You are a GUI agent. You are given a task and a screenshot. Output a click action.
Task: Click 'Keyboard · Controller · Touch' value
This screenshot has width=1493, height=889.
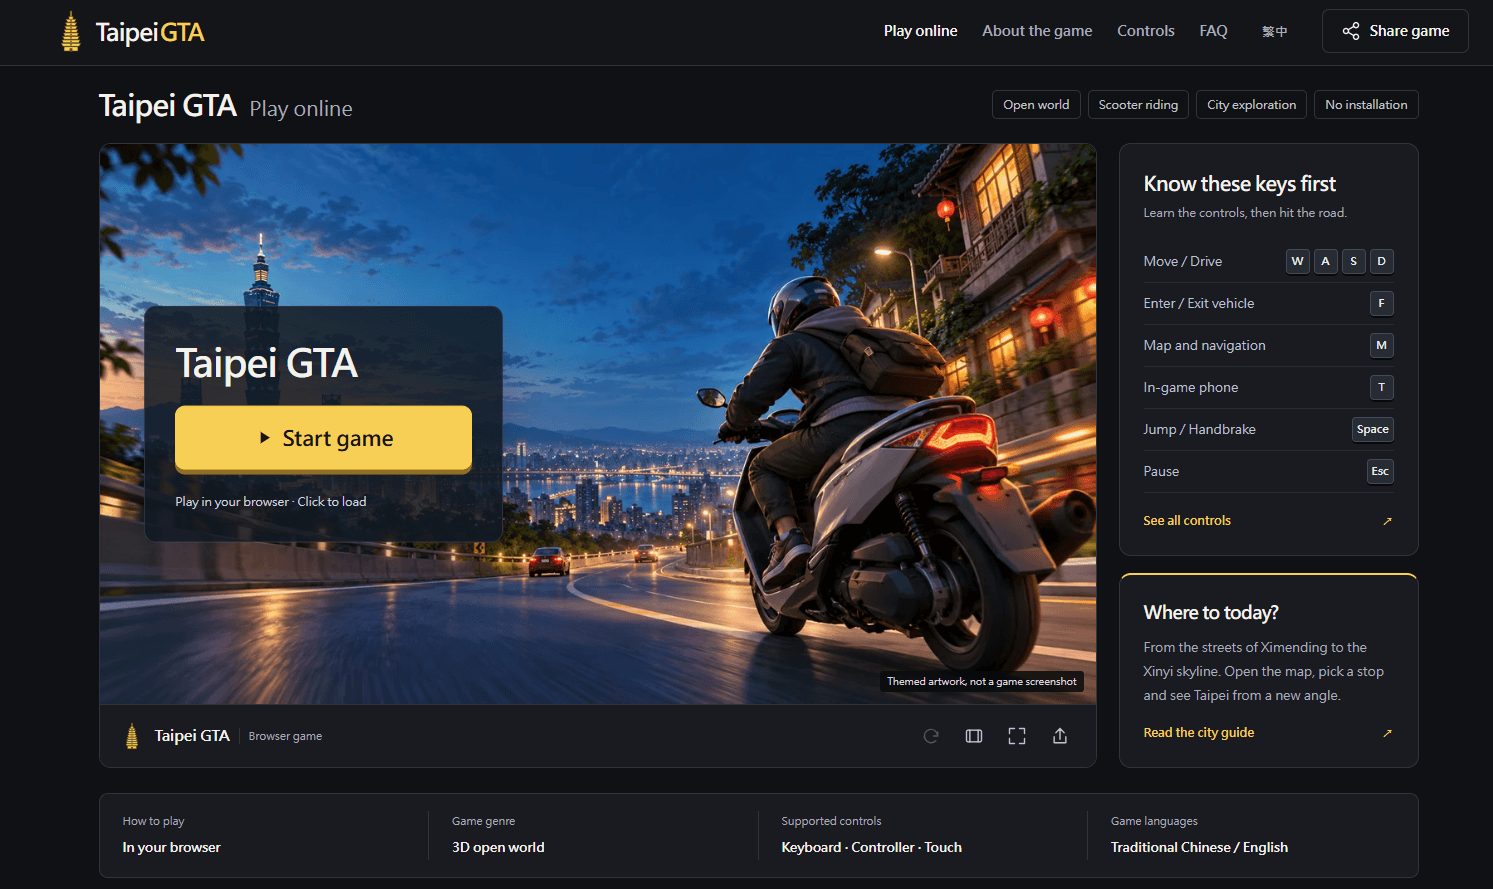coord(871,847)
